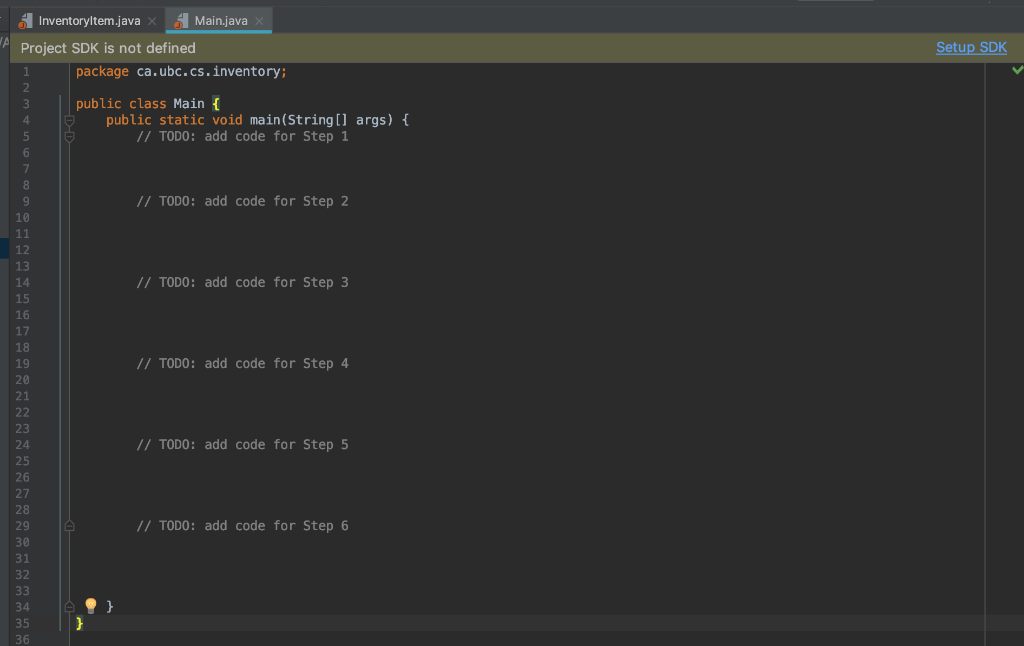The height and width of the screenshot is (646, 1024).
Task: Toggle the fold marker on line 29
Action: tap(69, 526)
